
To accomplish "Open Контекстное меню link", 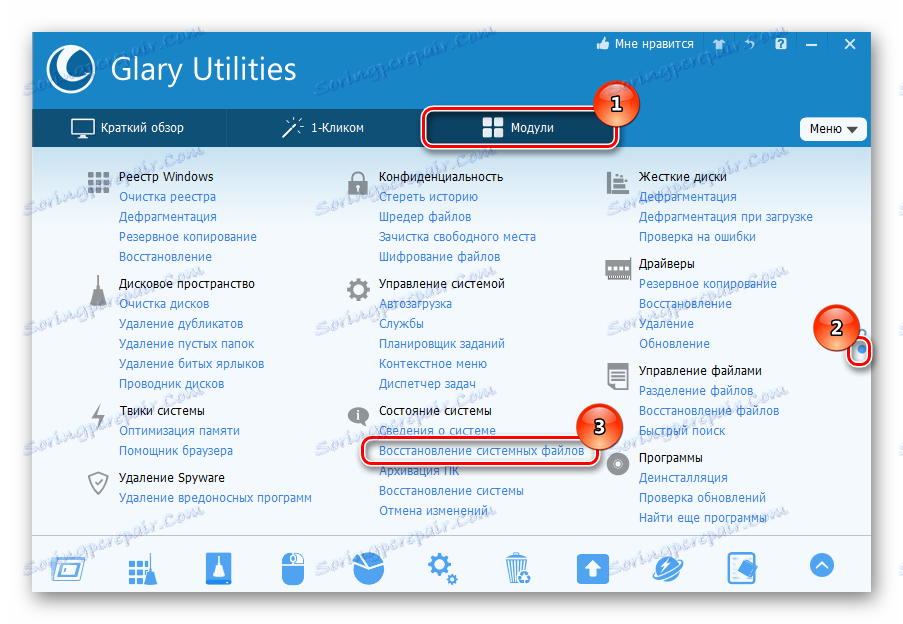I will pos(432,364).
